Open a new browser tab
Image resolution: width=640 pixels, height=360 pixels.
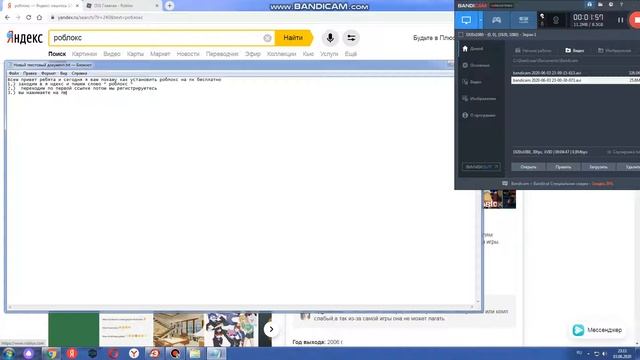coord(169,6)
